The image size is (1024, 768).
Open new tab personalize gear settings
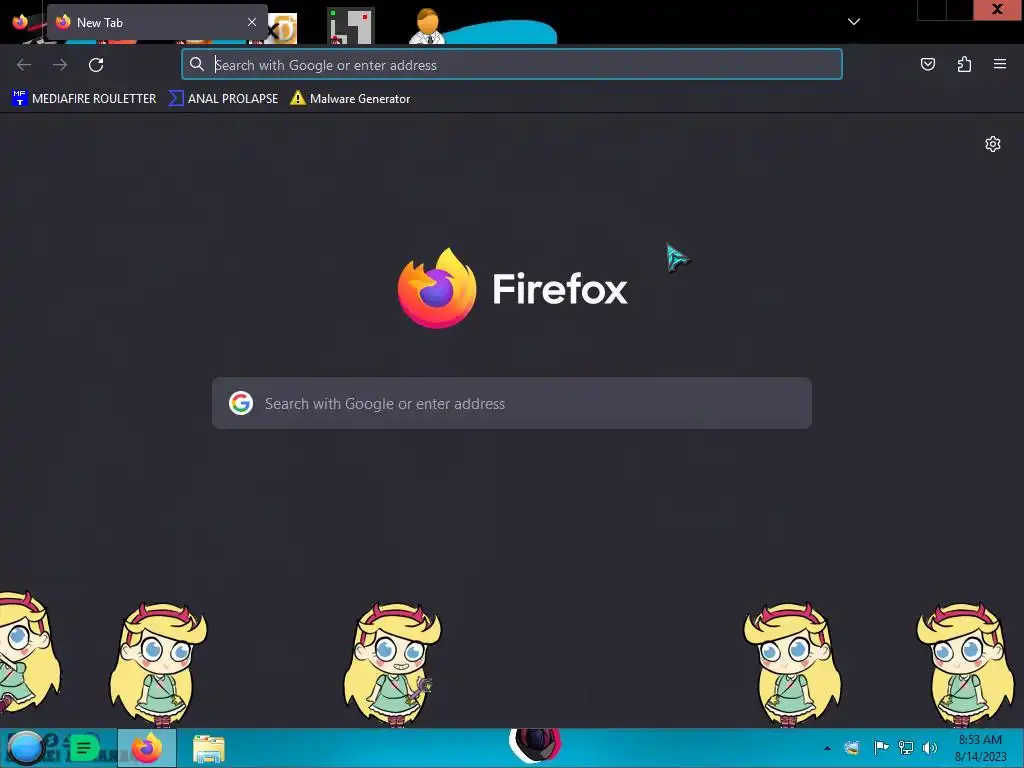tap(992, 144)
